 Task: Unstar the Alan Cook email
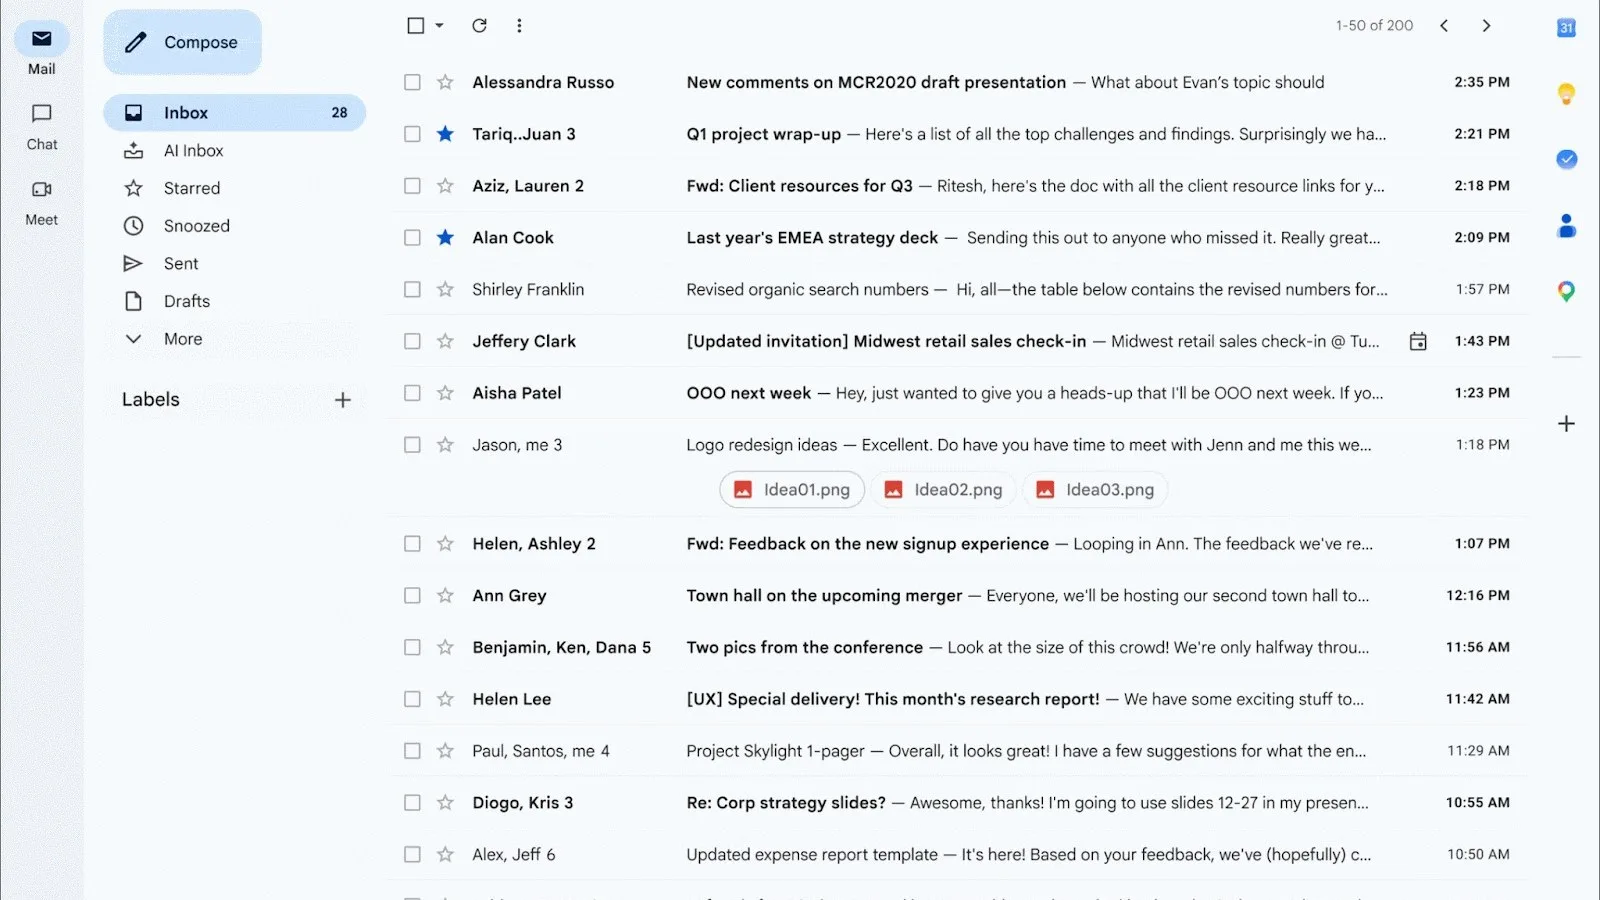point(445,238)
